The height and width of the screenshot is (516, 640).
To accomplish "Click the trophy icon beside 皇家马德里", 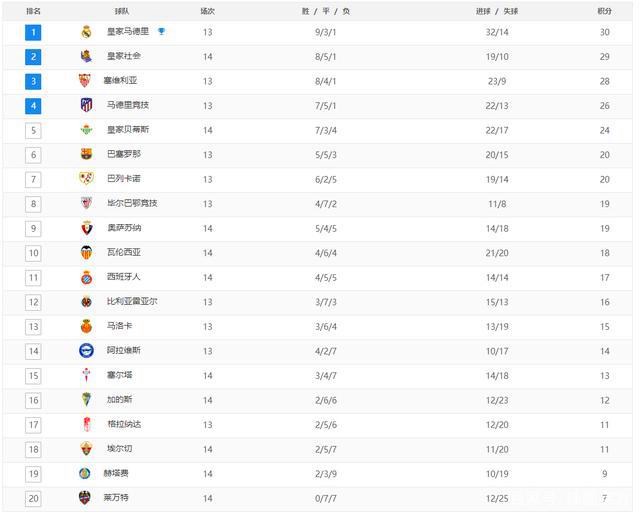I will pyautogui.click(x=161, y=32).
